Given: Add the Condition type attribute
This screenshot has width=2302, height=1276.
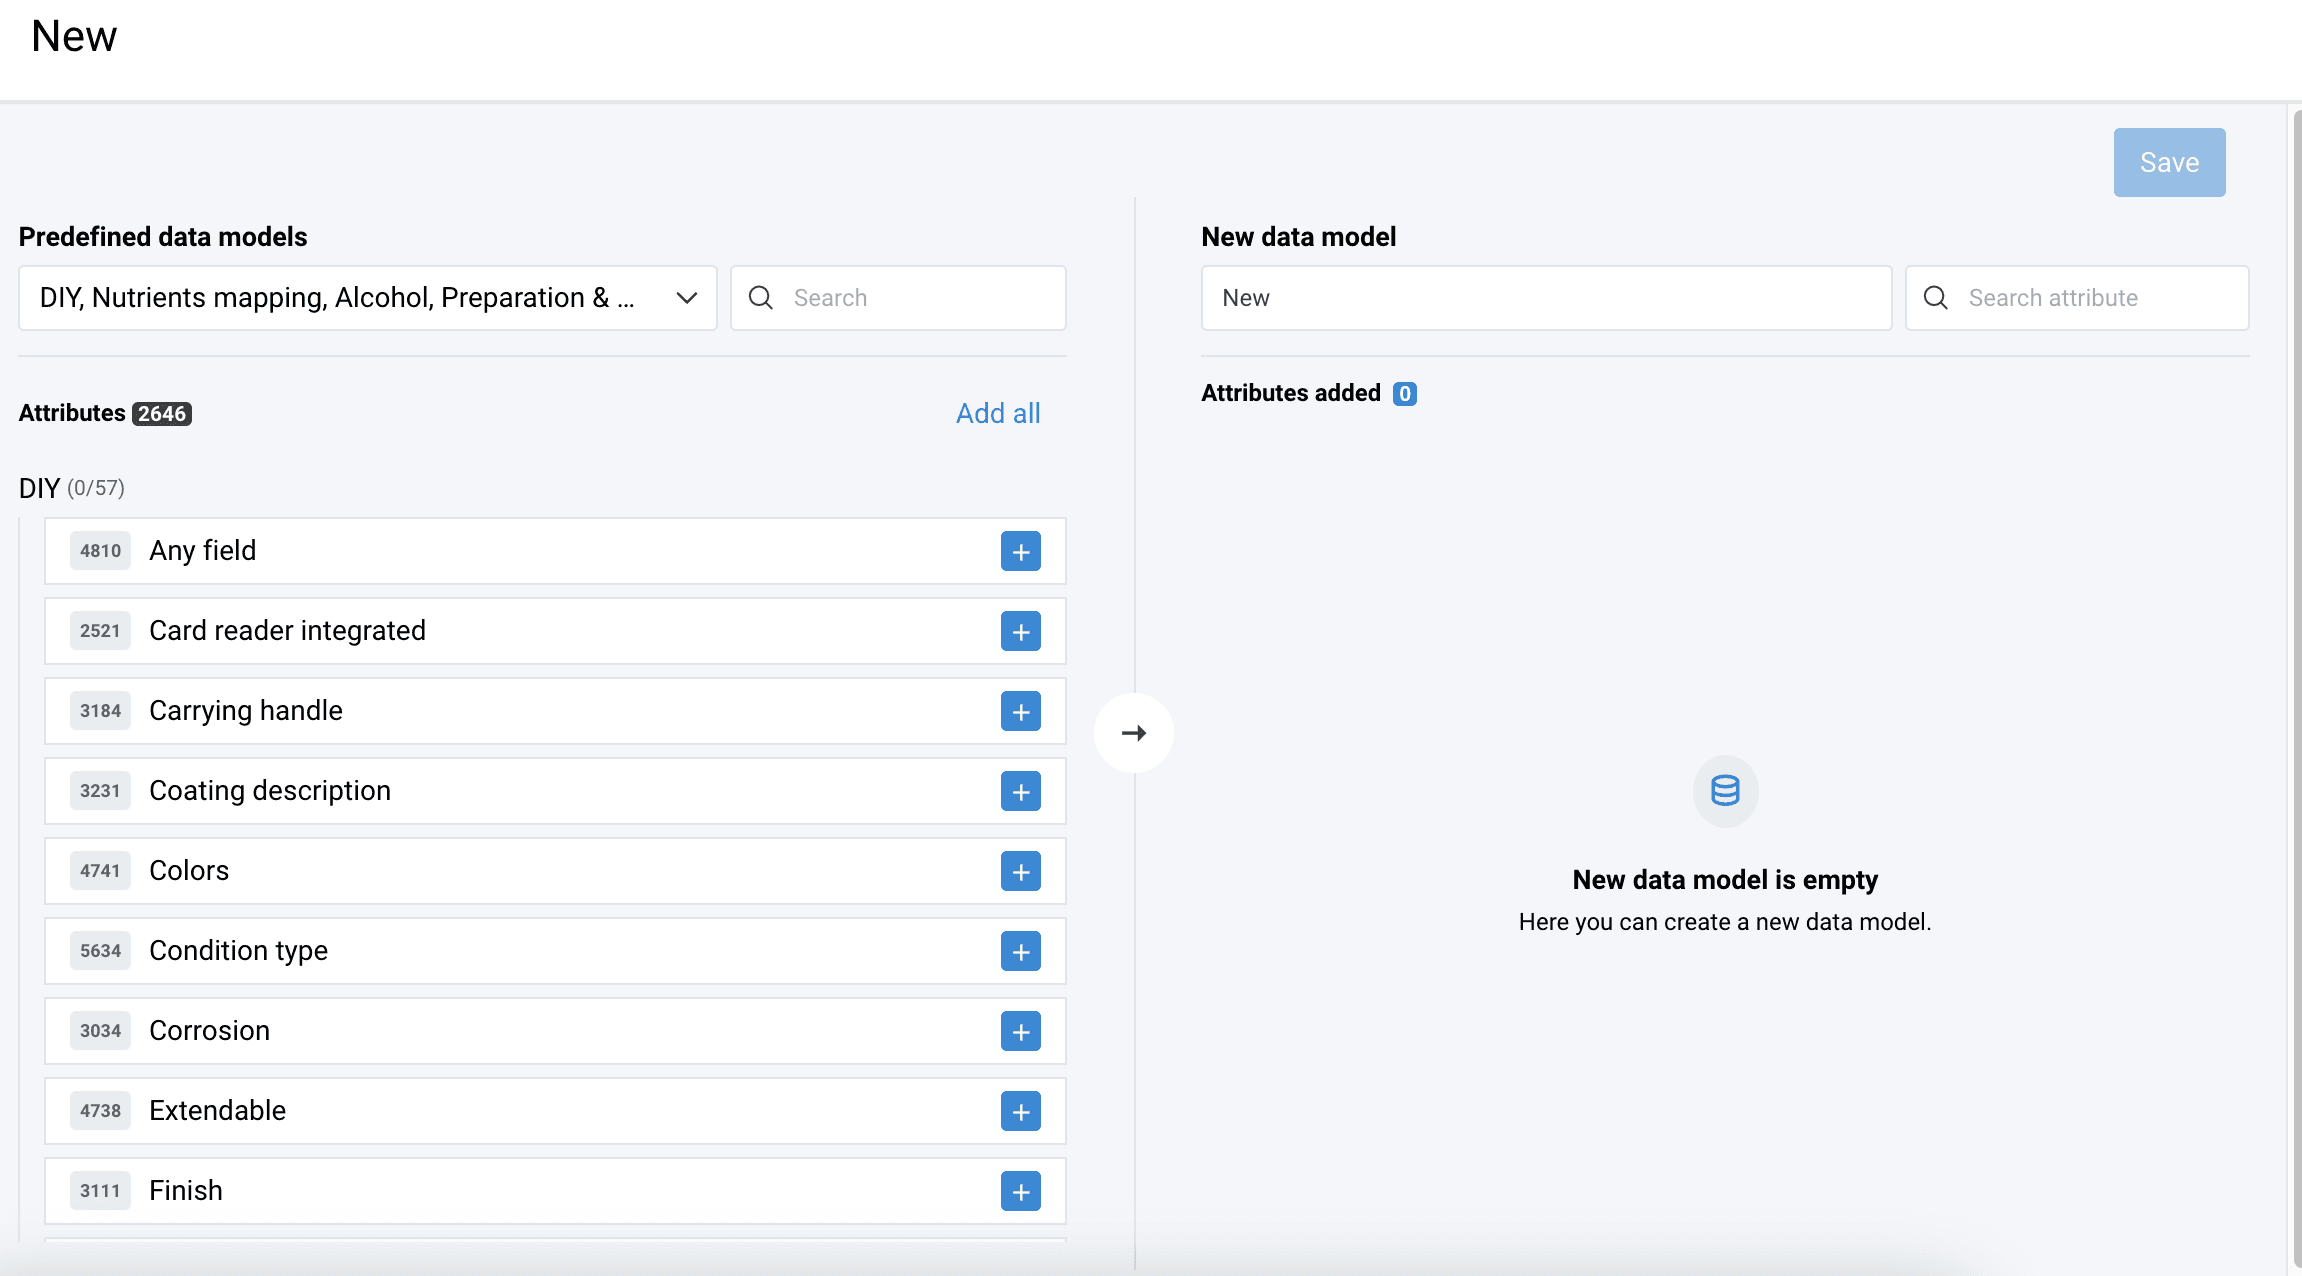Looking at the screenshot, I should tap(1020, 951).
